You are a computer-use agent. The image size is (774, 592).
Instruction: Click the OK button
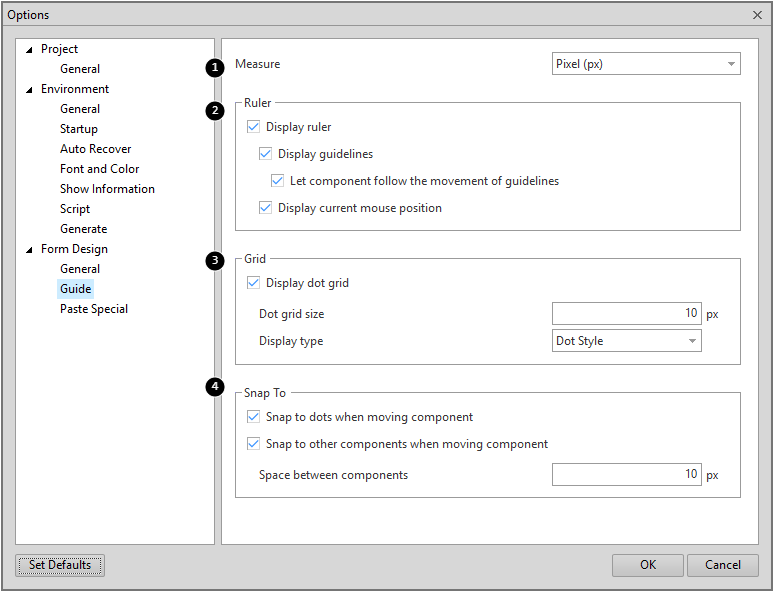648,565
